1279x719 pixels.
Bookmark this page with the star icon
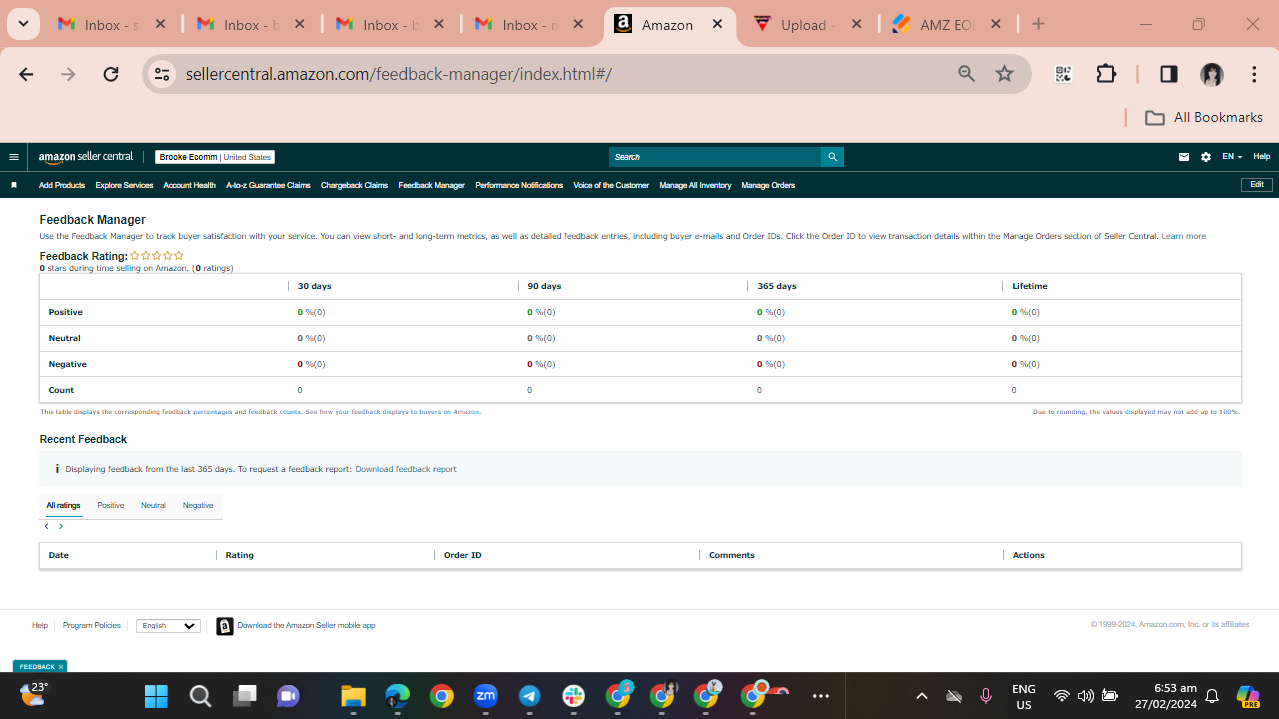pyautogui.click(x=1005, y=74)
